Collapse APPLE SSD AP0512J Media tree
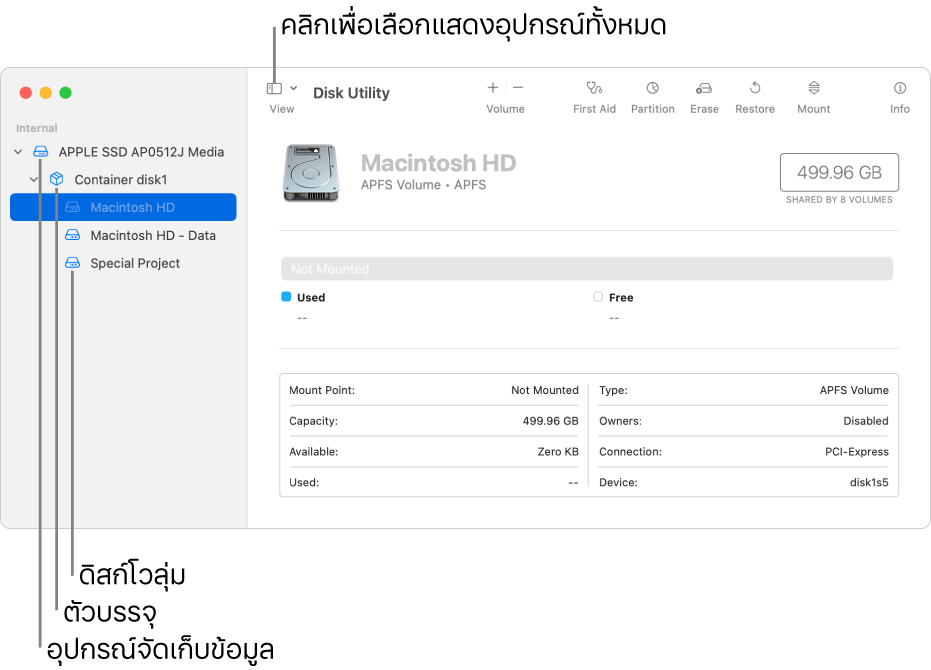This screenshot has height=670, width=931. pos(18,152)
